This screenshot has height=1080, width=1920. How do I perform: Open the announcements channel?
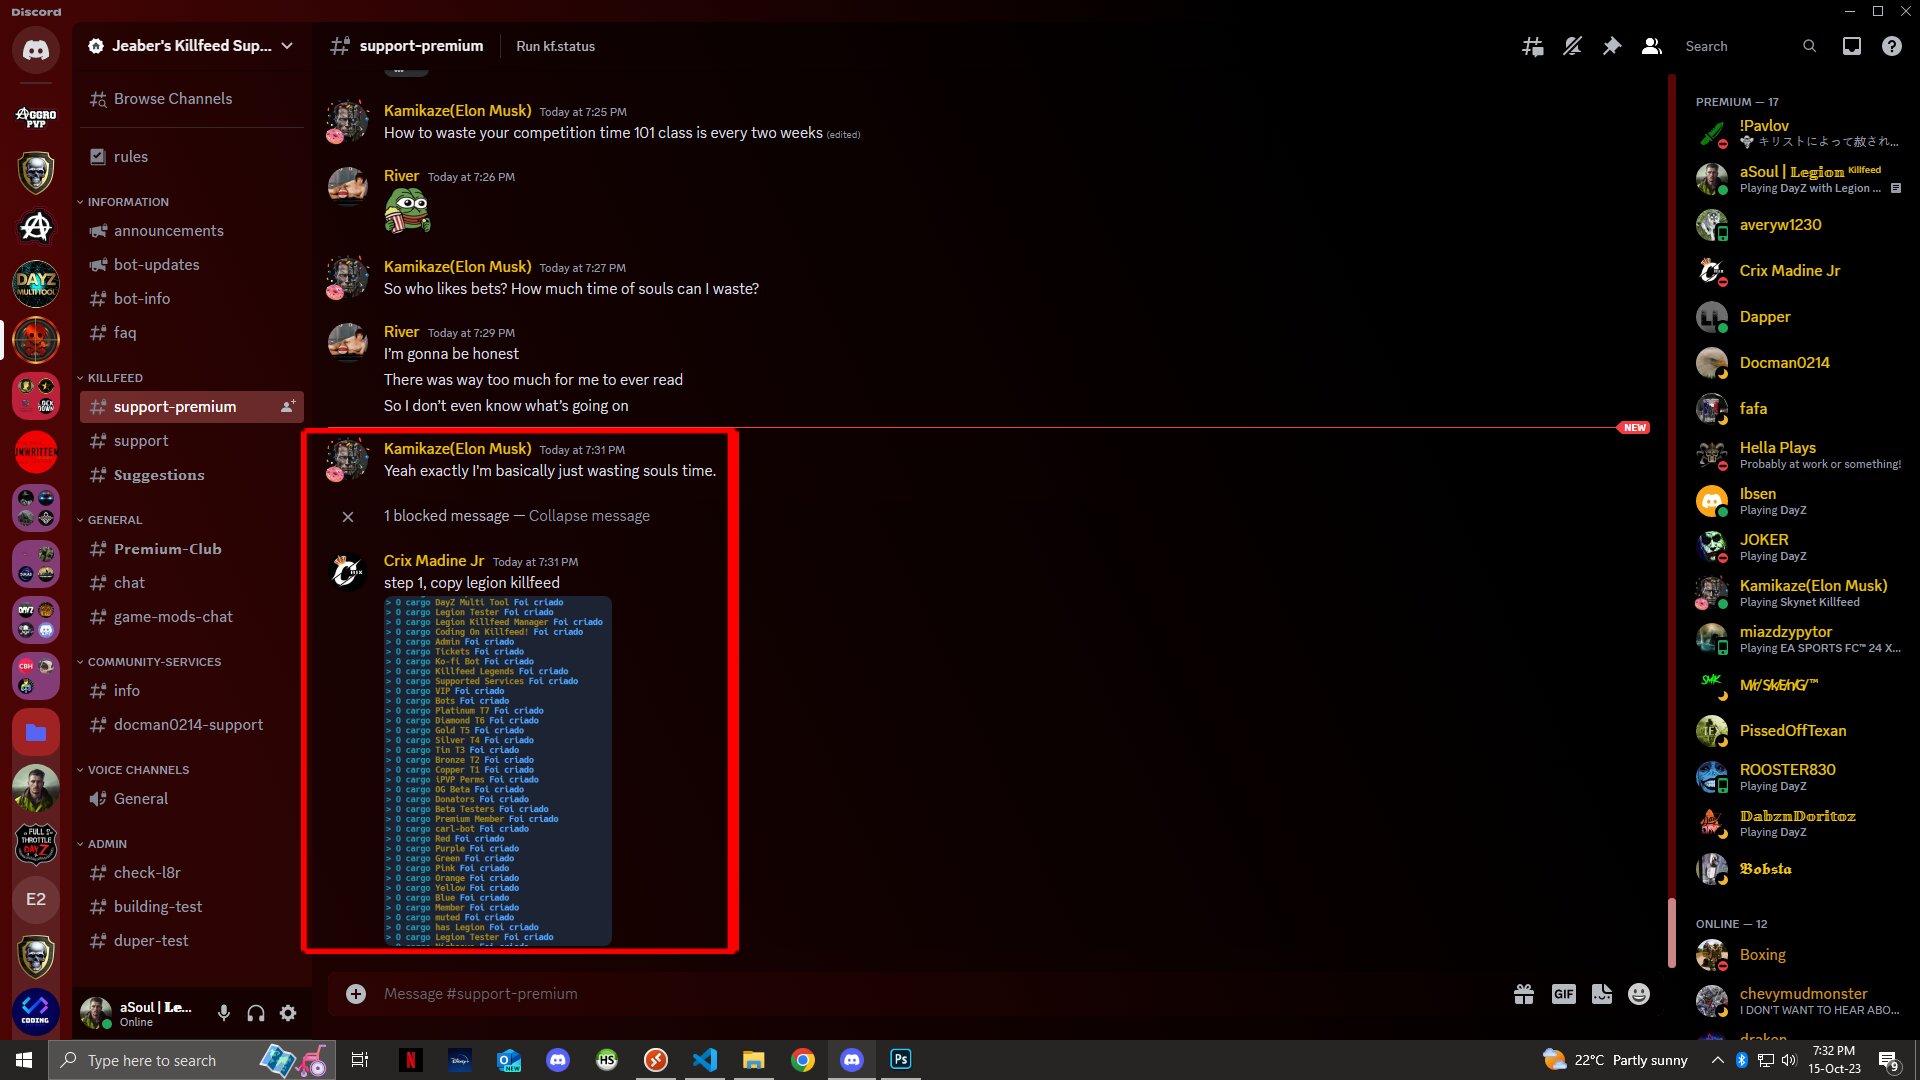tap(192, 231)
